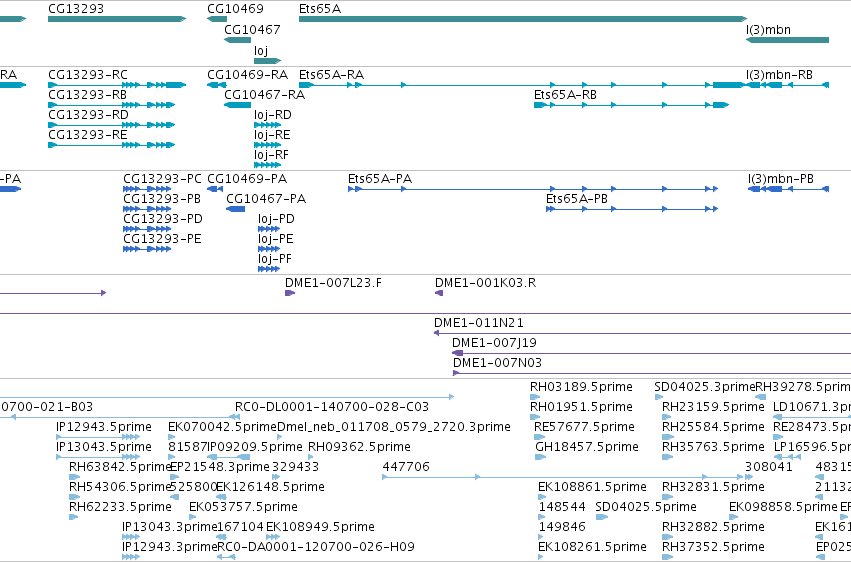Click protein Ets65A-PB
Screen dimensions: 851x562
click(x=576, y=199)
